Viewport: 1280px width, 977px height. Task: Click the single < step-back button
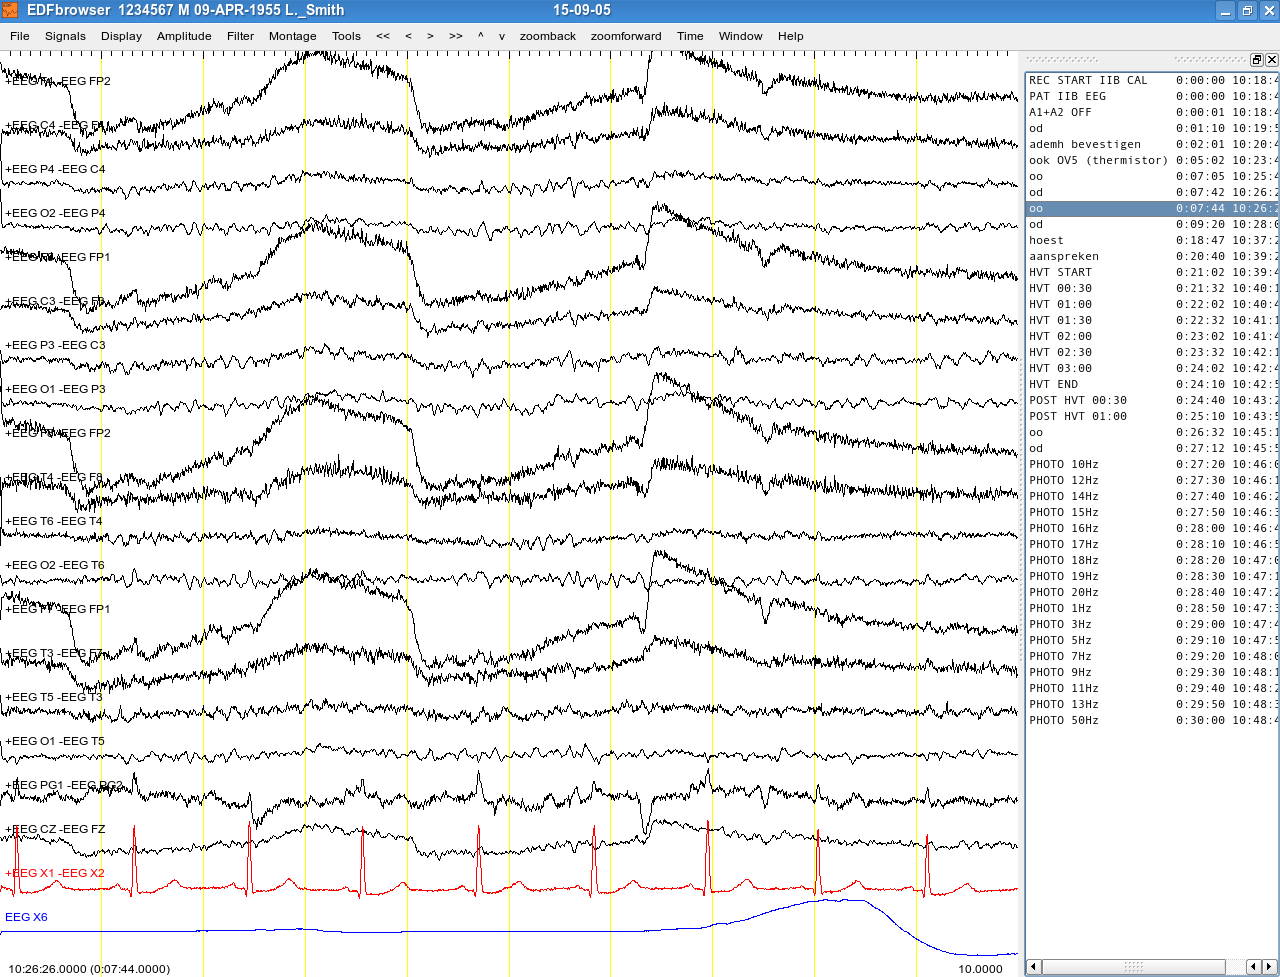tap(408, 36)
